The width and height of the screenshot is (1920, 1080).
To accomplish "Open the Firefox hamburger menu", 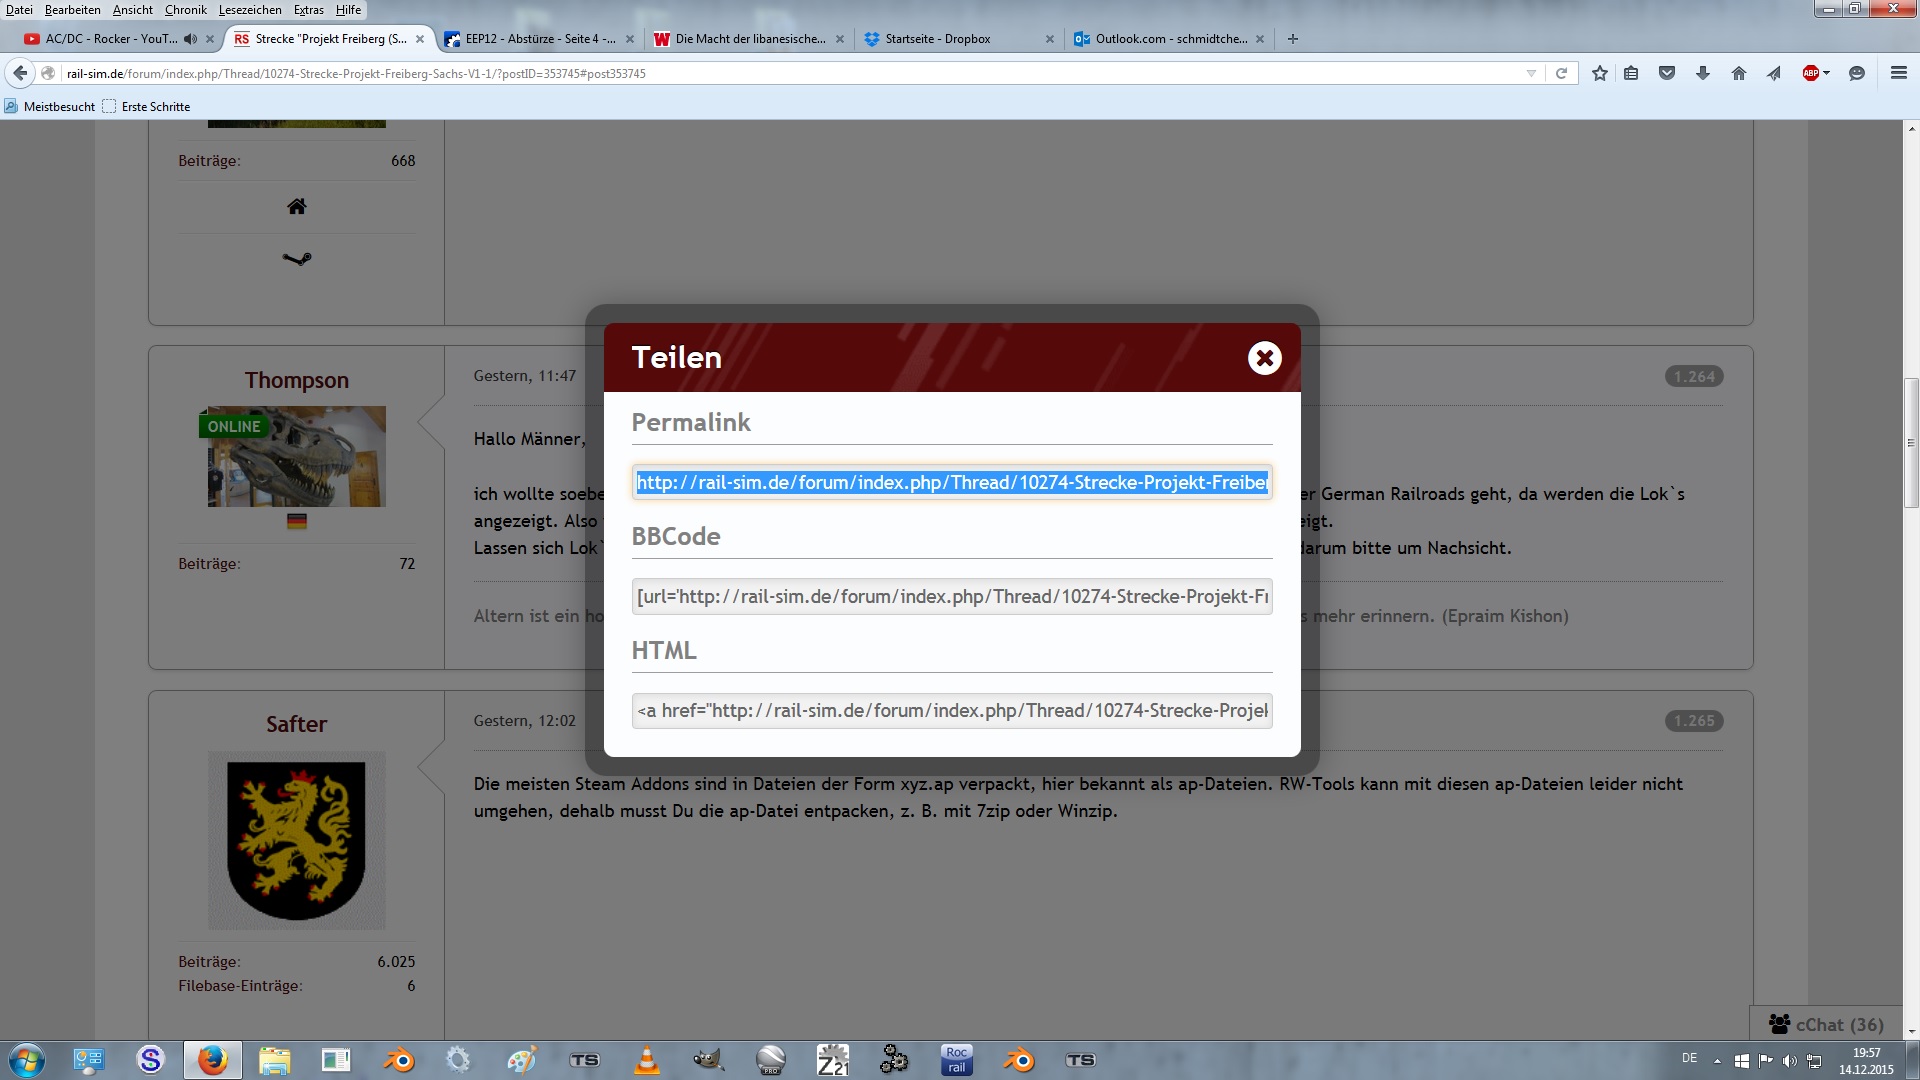I will [1898, 73].
